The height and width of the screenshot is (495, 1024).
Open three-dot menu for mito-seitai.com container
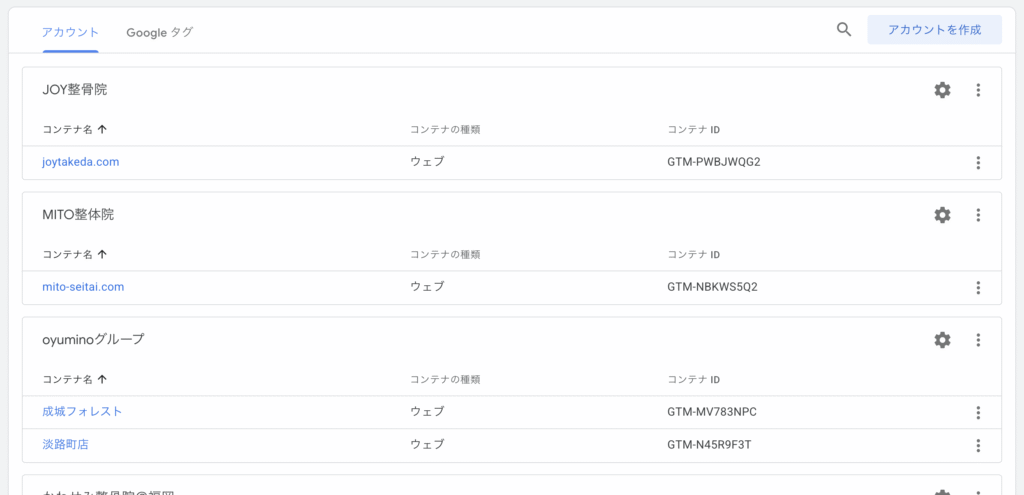[x=978, y=288]
